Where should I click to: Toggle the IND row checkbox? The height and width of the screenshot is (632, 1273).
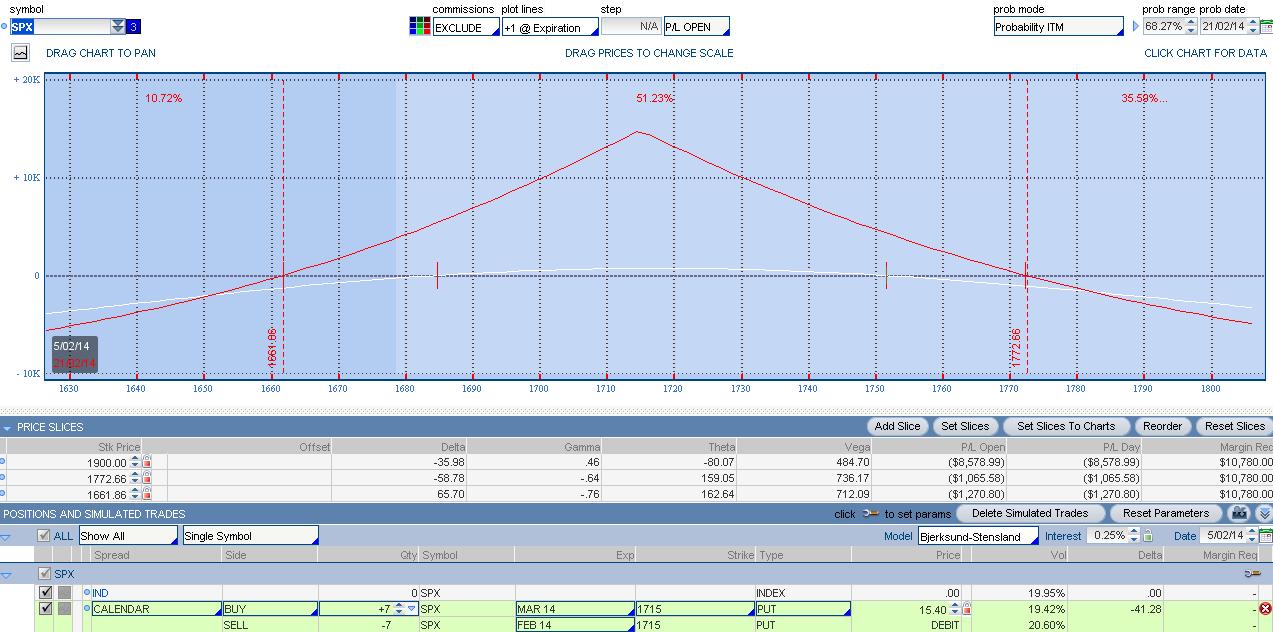(x=45, y=593)
